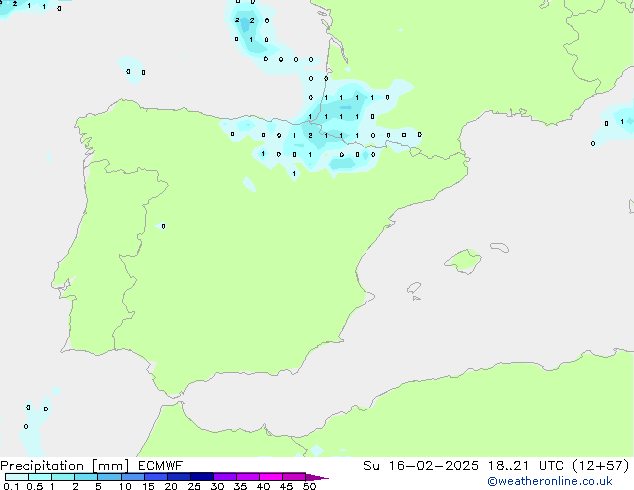
Task: Select the 0.5–1 mm legend color box
Action: click(x=40, y=477)
